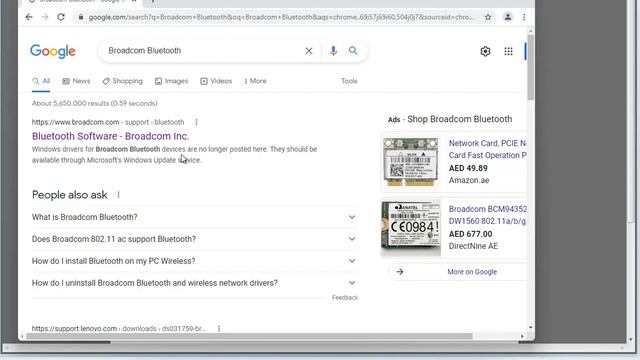
Task: Click the padlock site info icon
Action: [x=81, y=17]
